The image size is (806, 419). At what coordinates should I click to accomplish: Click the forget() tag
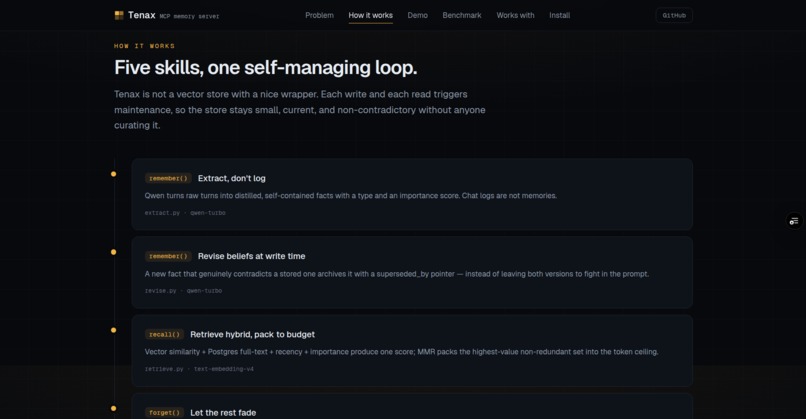(164, 412)
